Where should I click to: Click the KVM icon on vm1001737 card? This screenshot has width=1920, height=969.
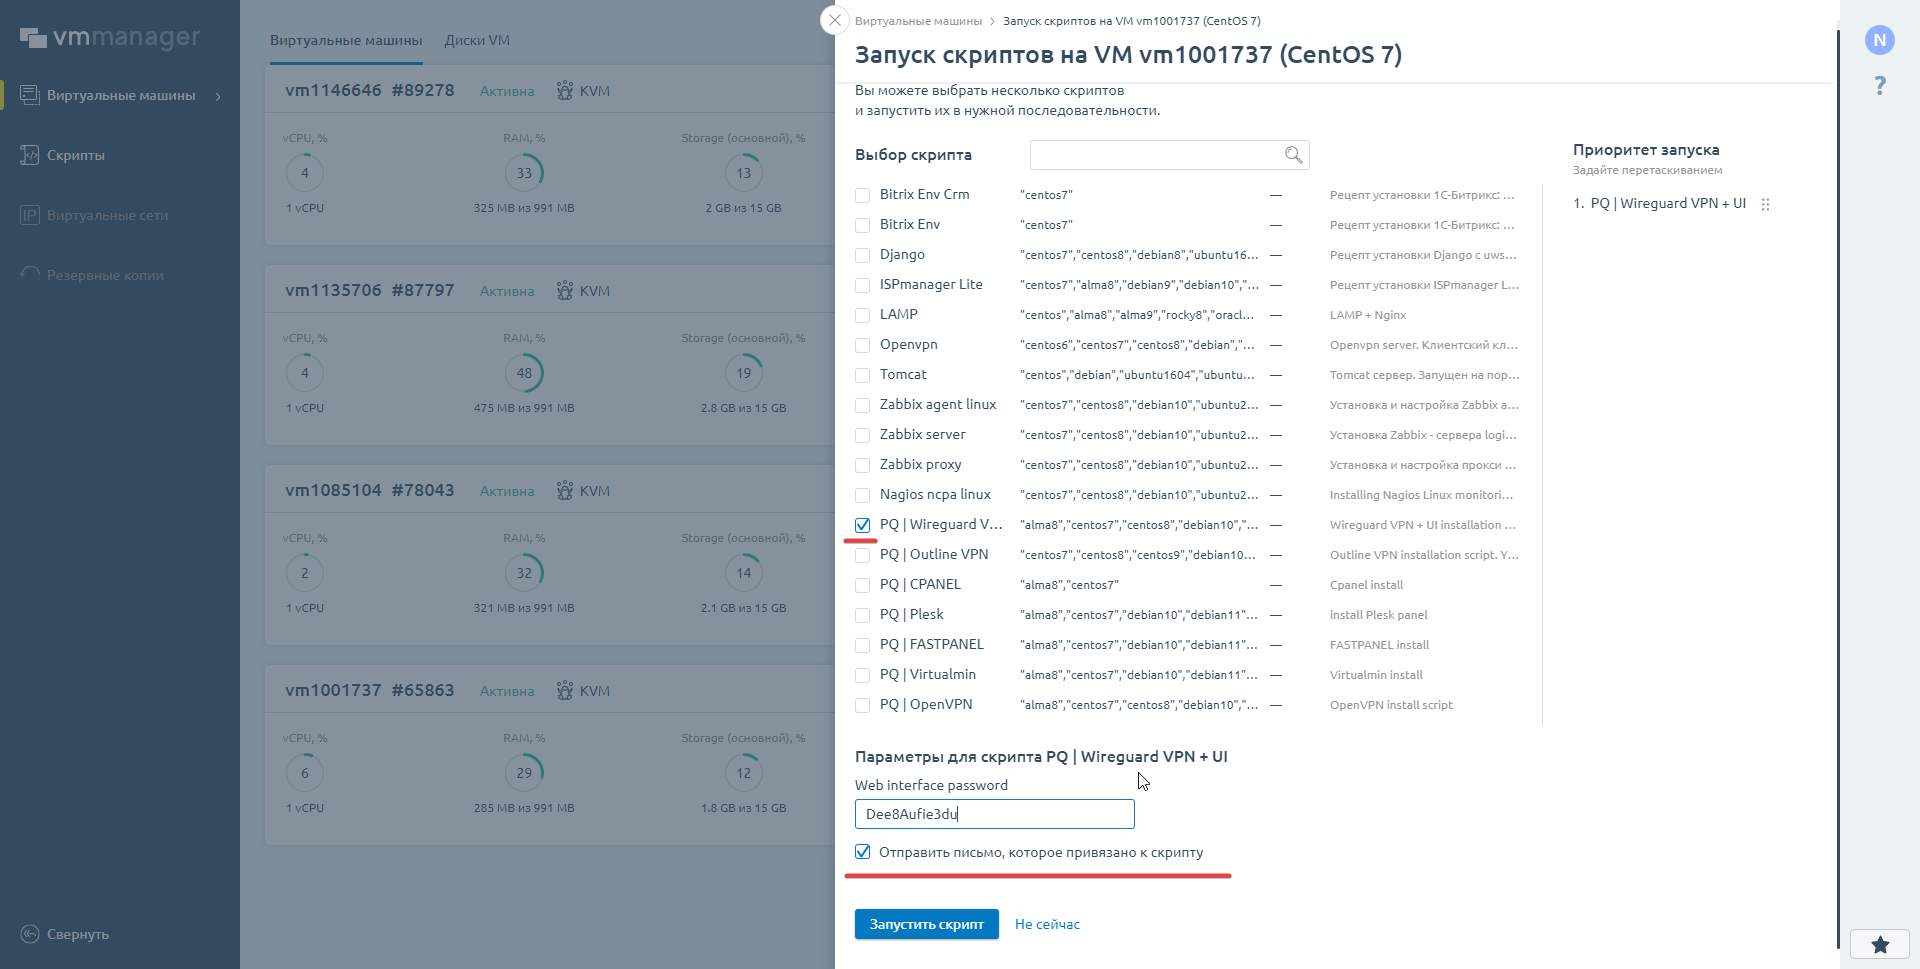(x=565, y=690)
